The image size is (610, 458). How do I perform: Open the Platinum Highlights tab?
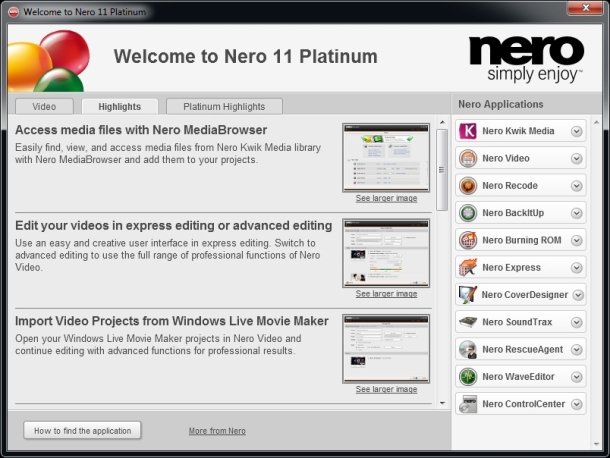click(x=224, y=107)
